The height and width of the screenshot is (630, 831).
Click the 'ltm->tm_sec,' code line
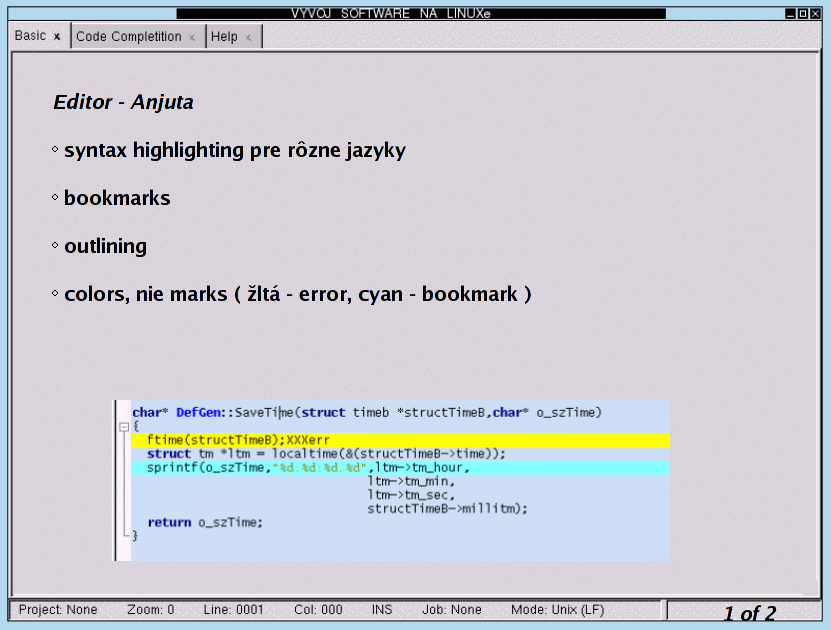point(411,495)
